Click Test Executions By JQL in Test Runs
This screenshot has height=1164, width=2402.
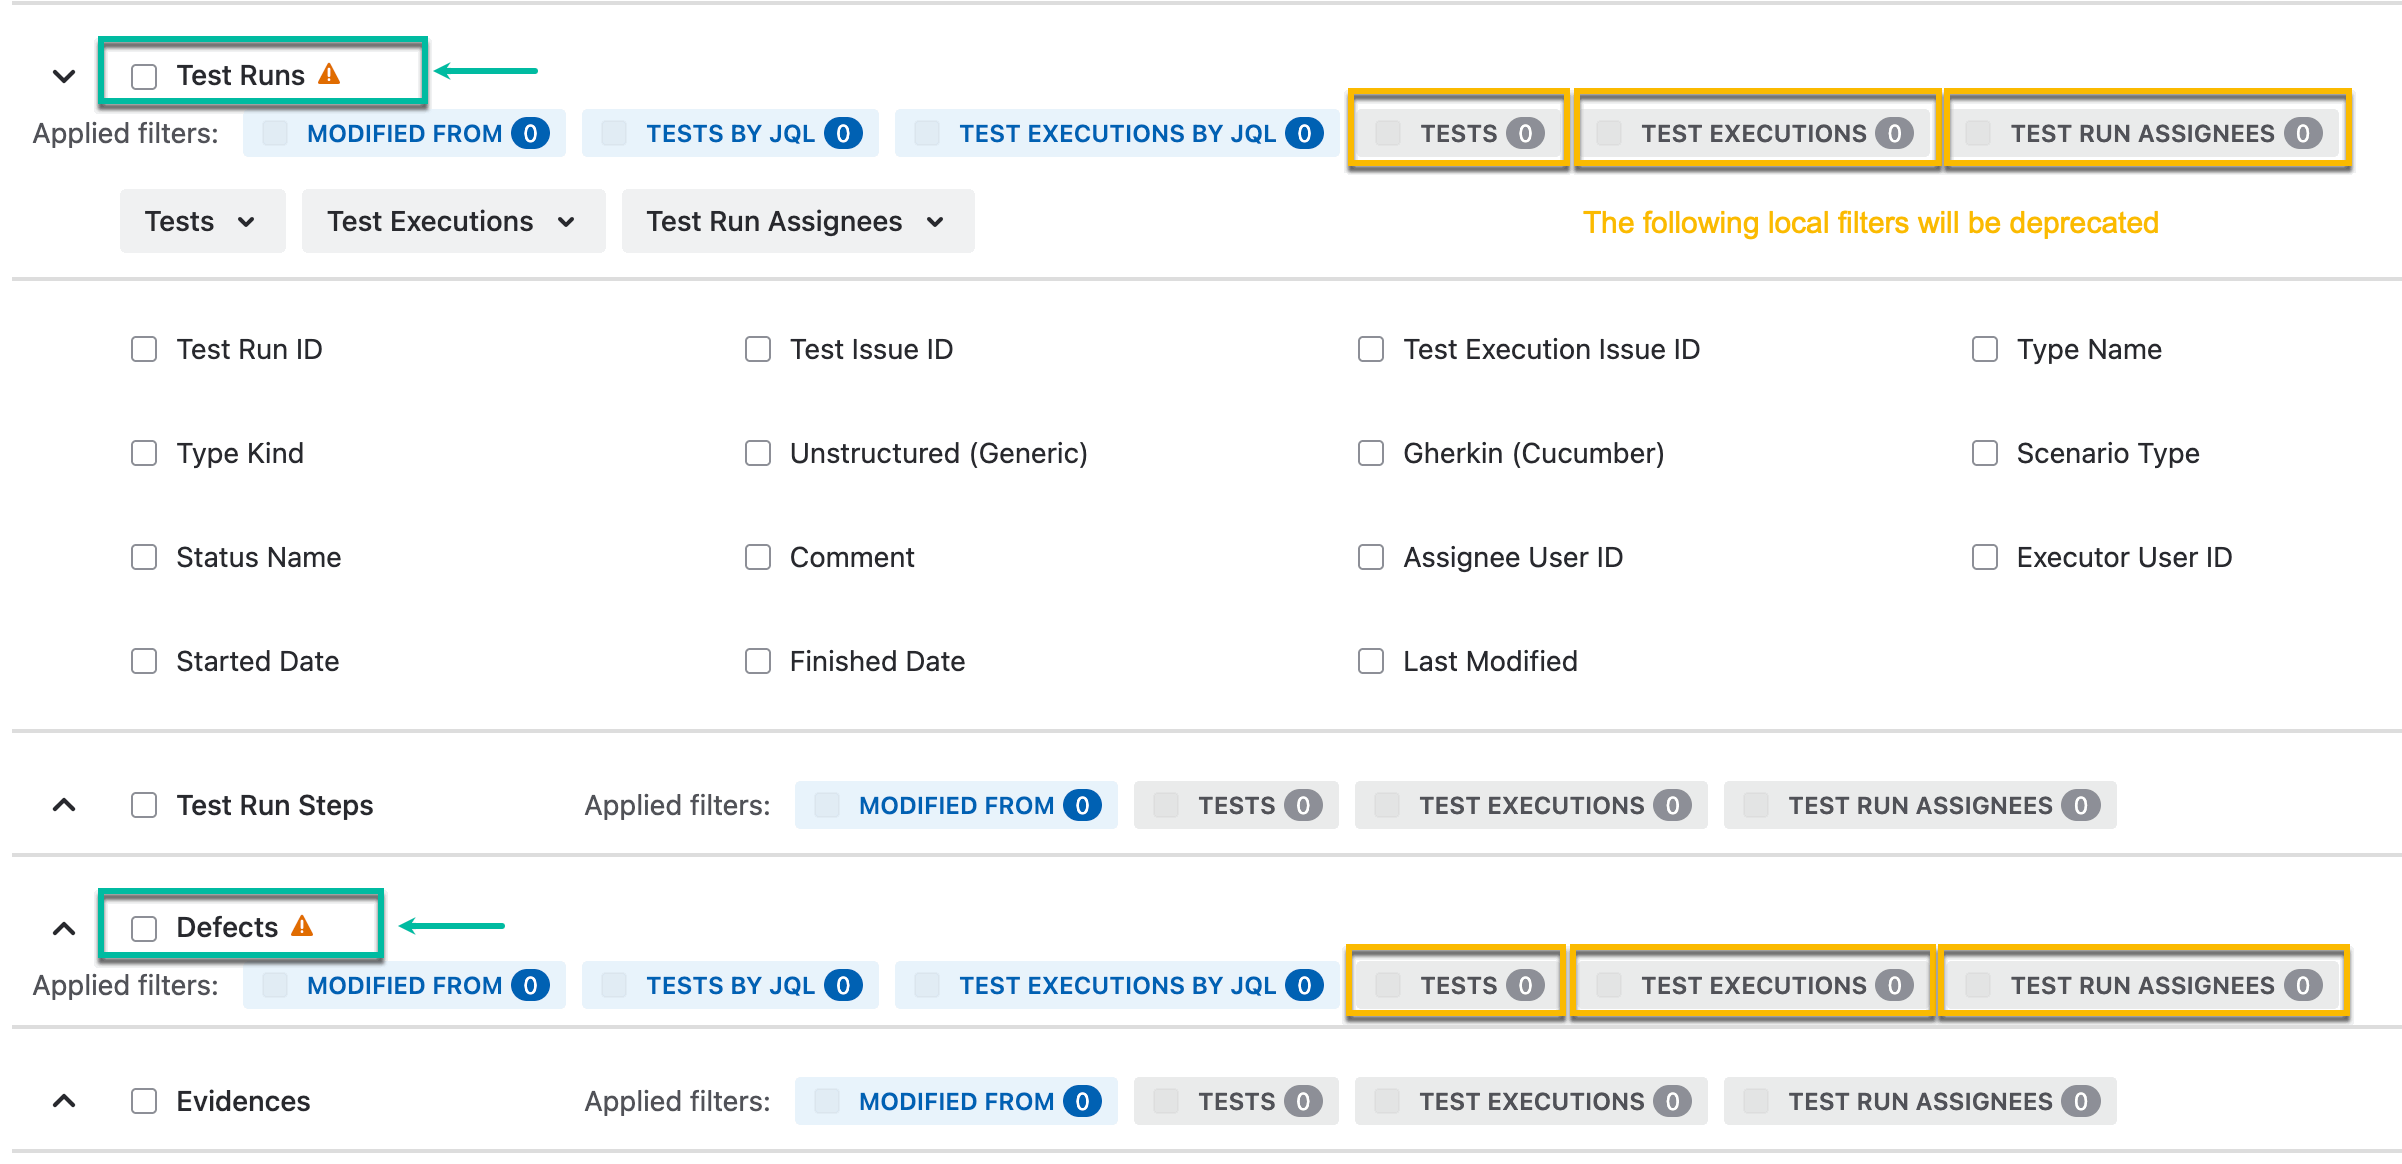pos(1116,133)
